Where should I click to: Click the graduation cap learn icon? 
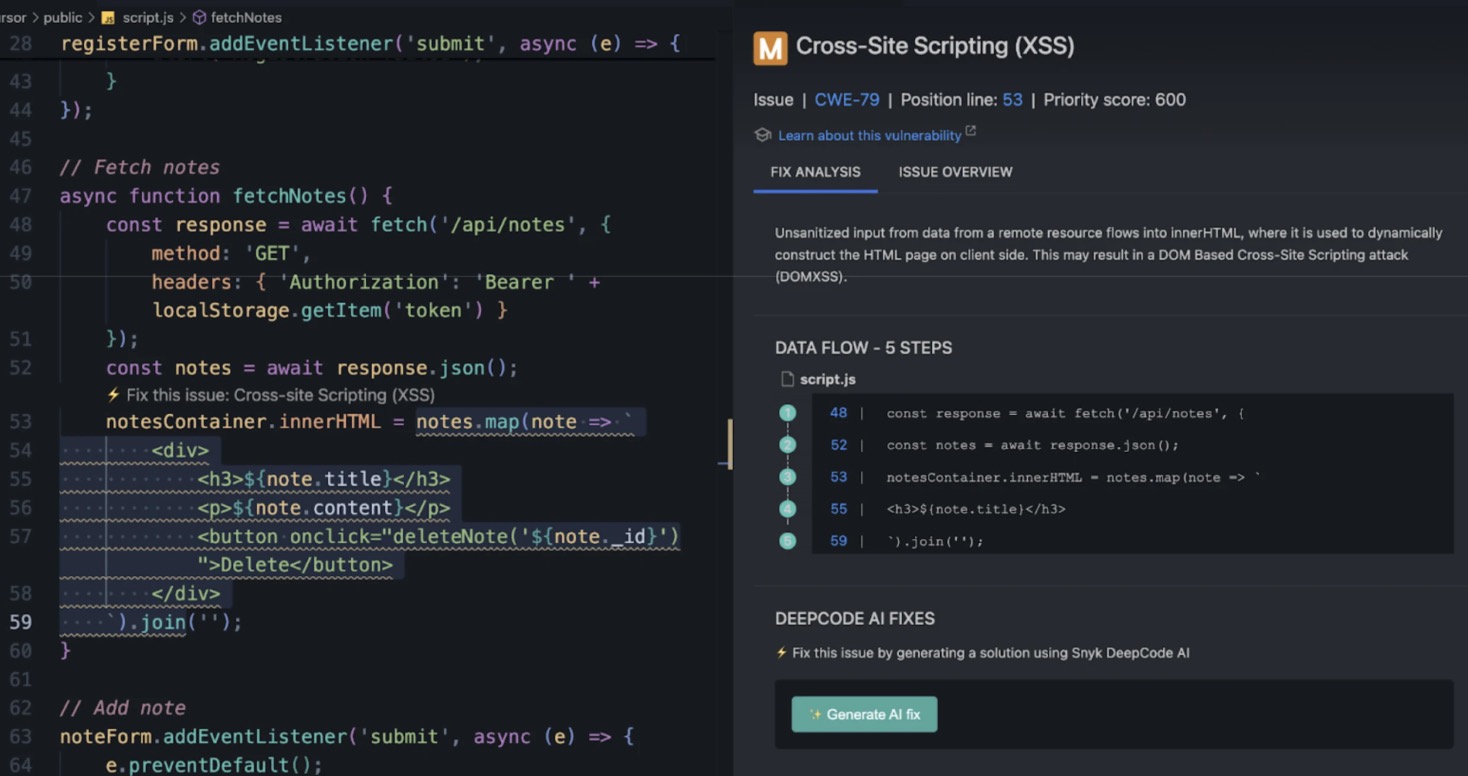[763, 135]
